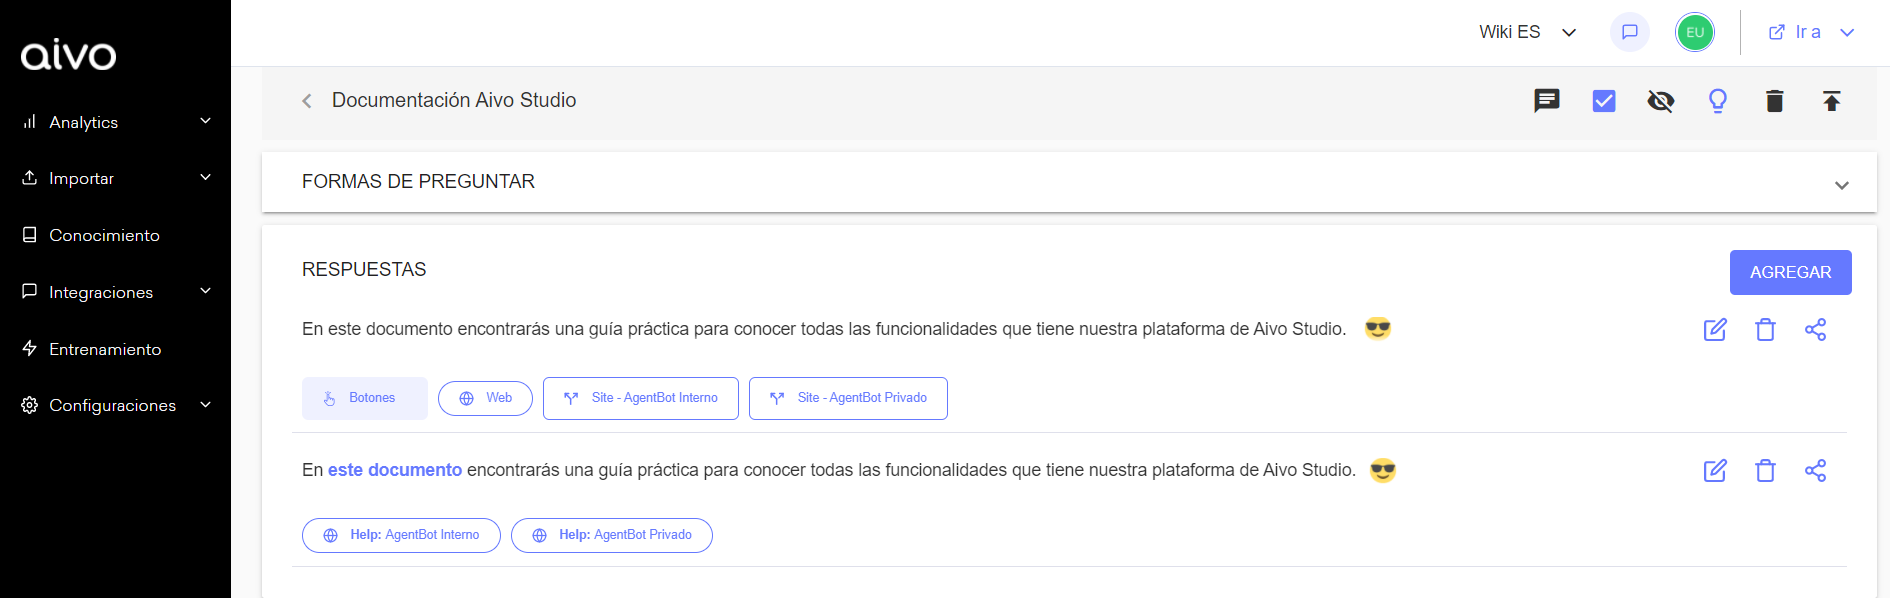Expand Integraciones chevron in sidebar
The height and width of the screenshot is (598, 1890).
tap(205, 291)
